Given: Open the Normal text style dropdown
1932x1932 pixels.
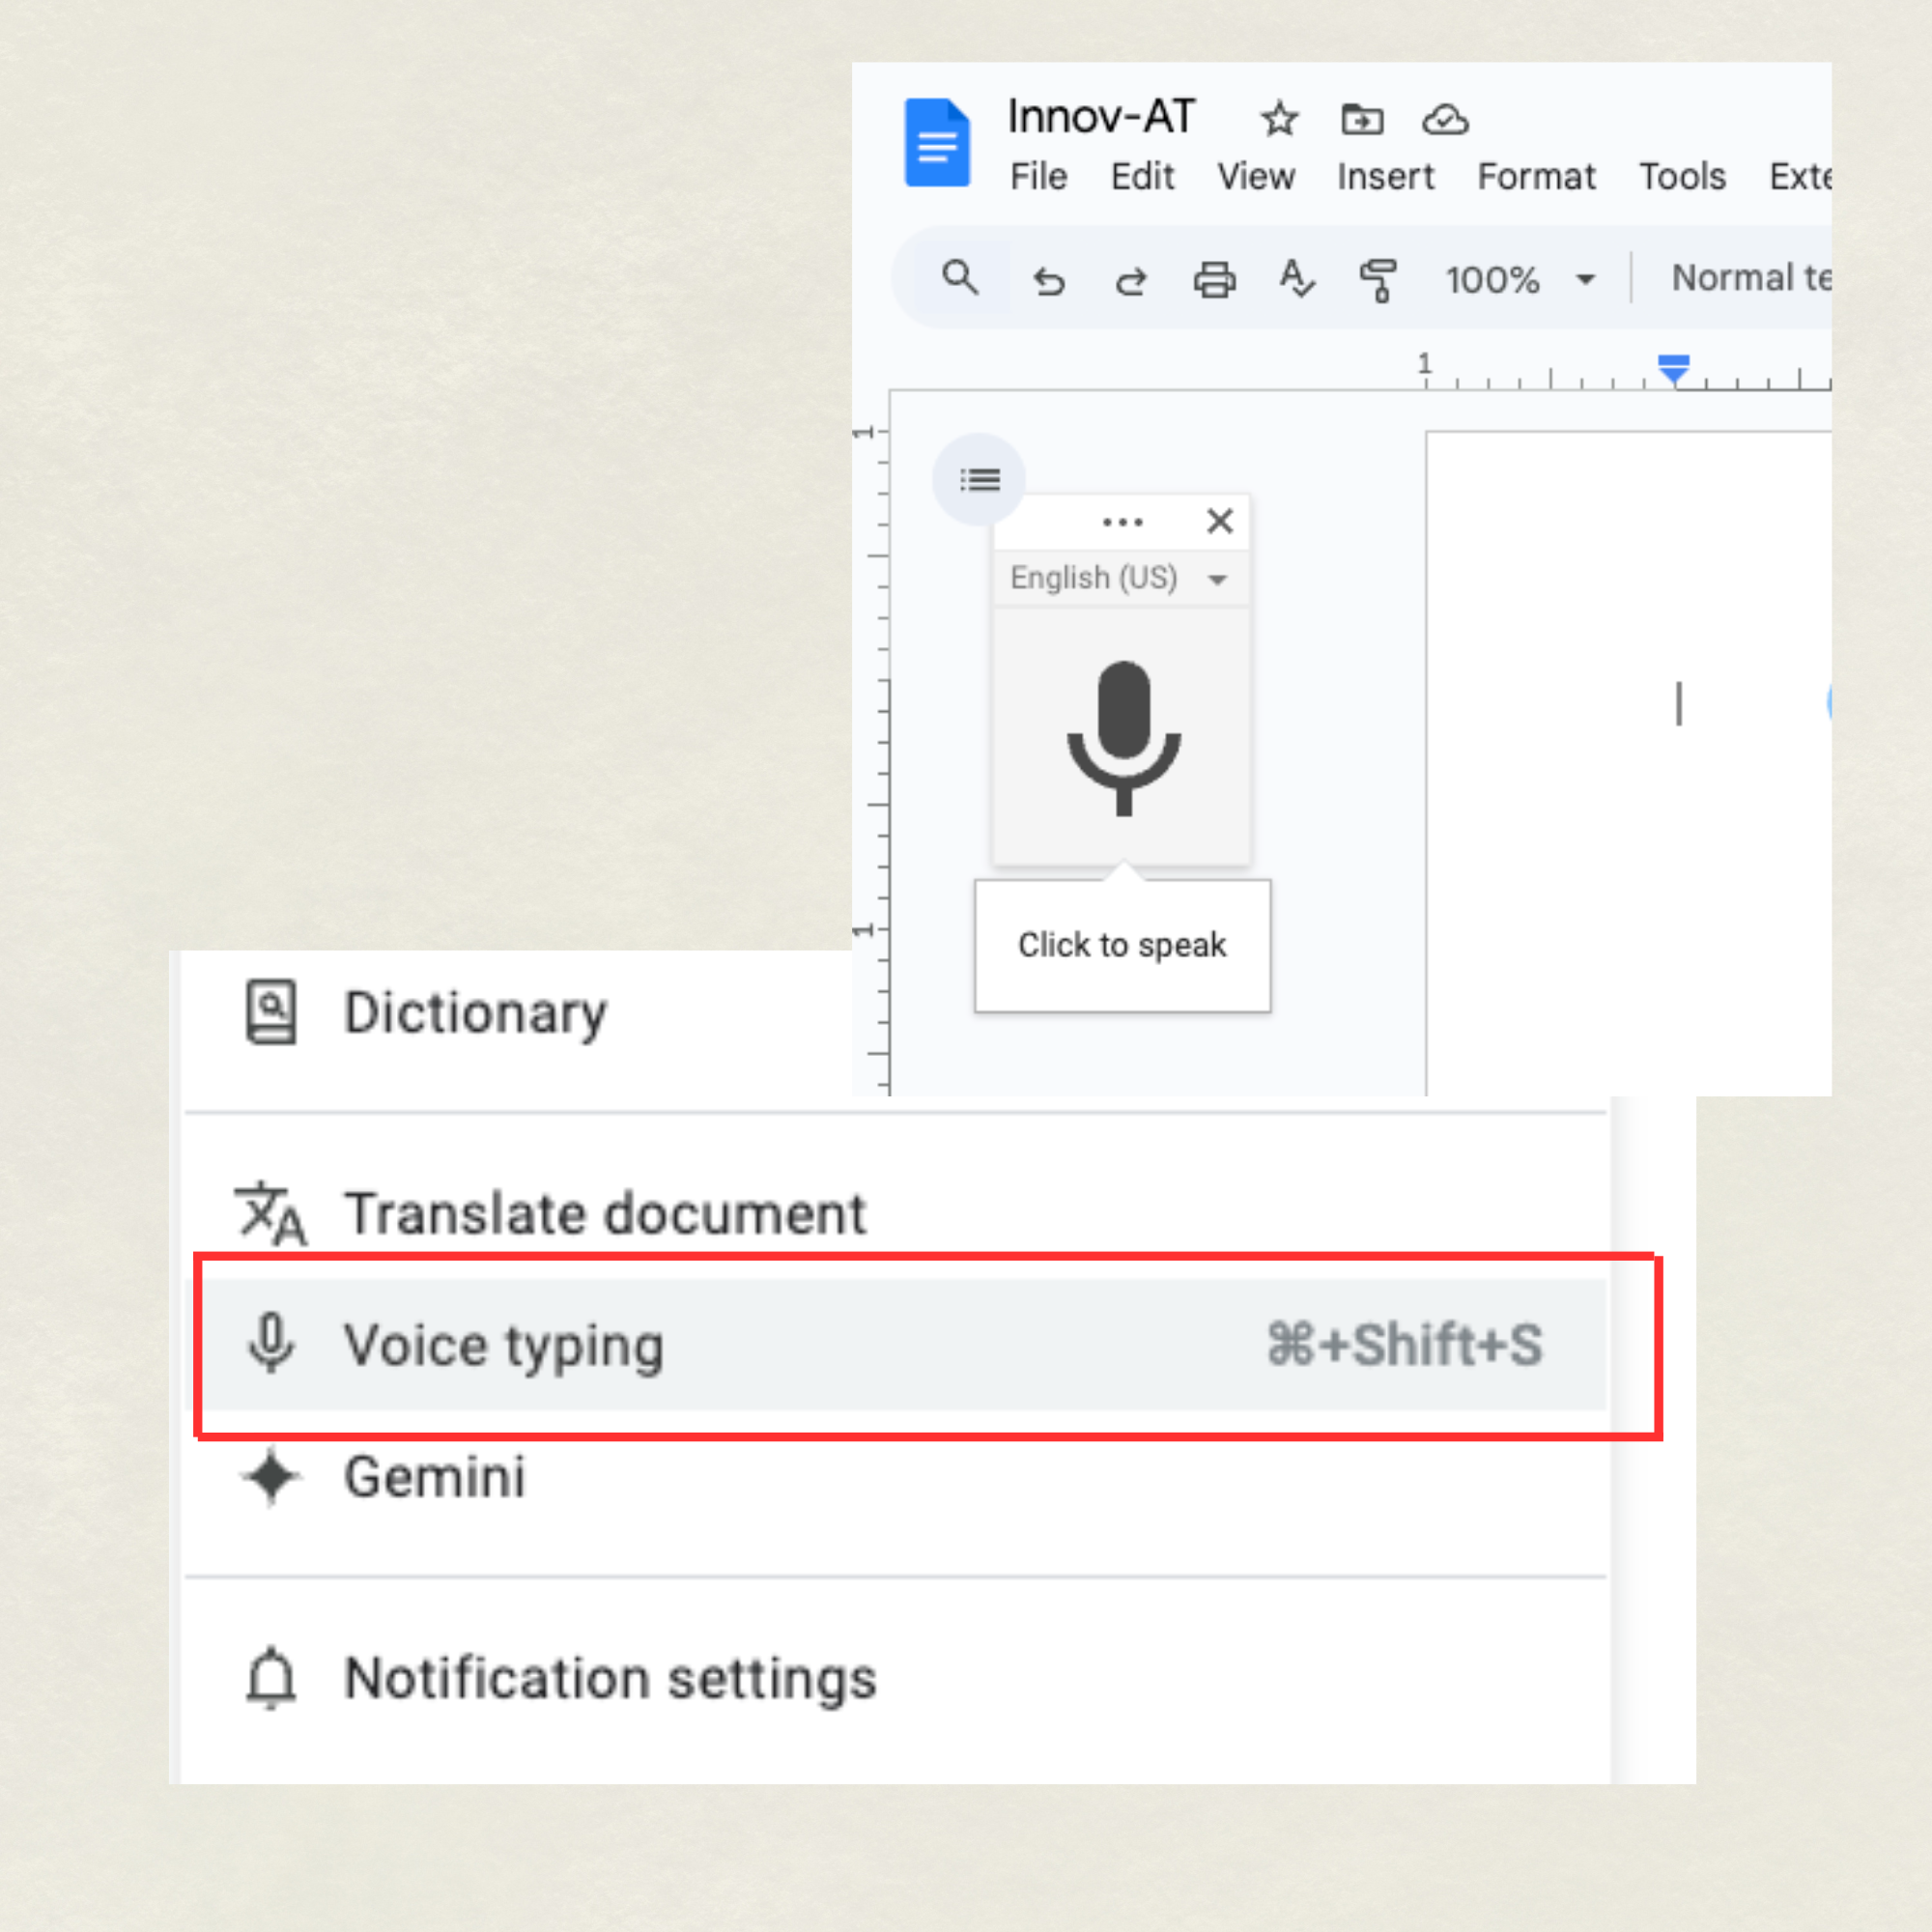Looking at the screenshot, I should (1750, 278).
